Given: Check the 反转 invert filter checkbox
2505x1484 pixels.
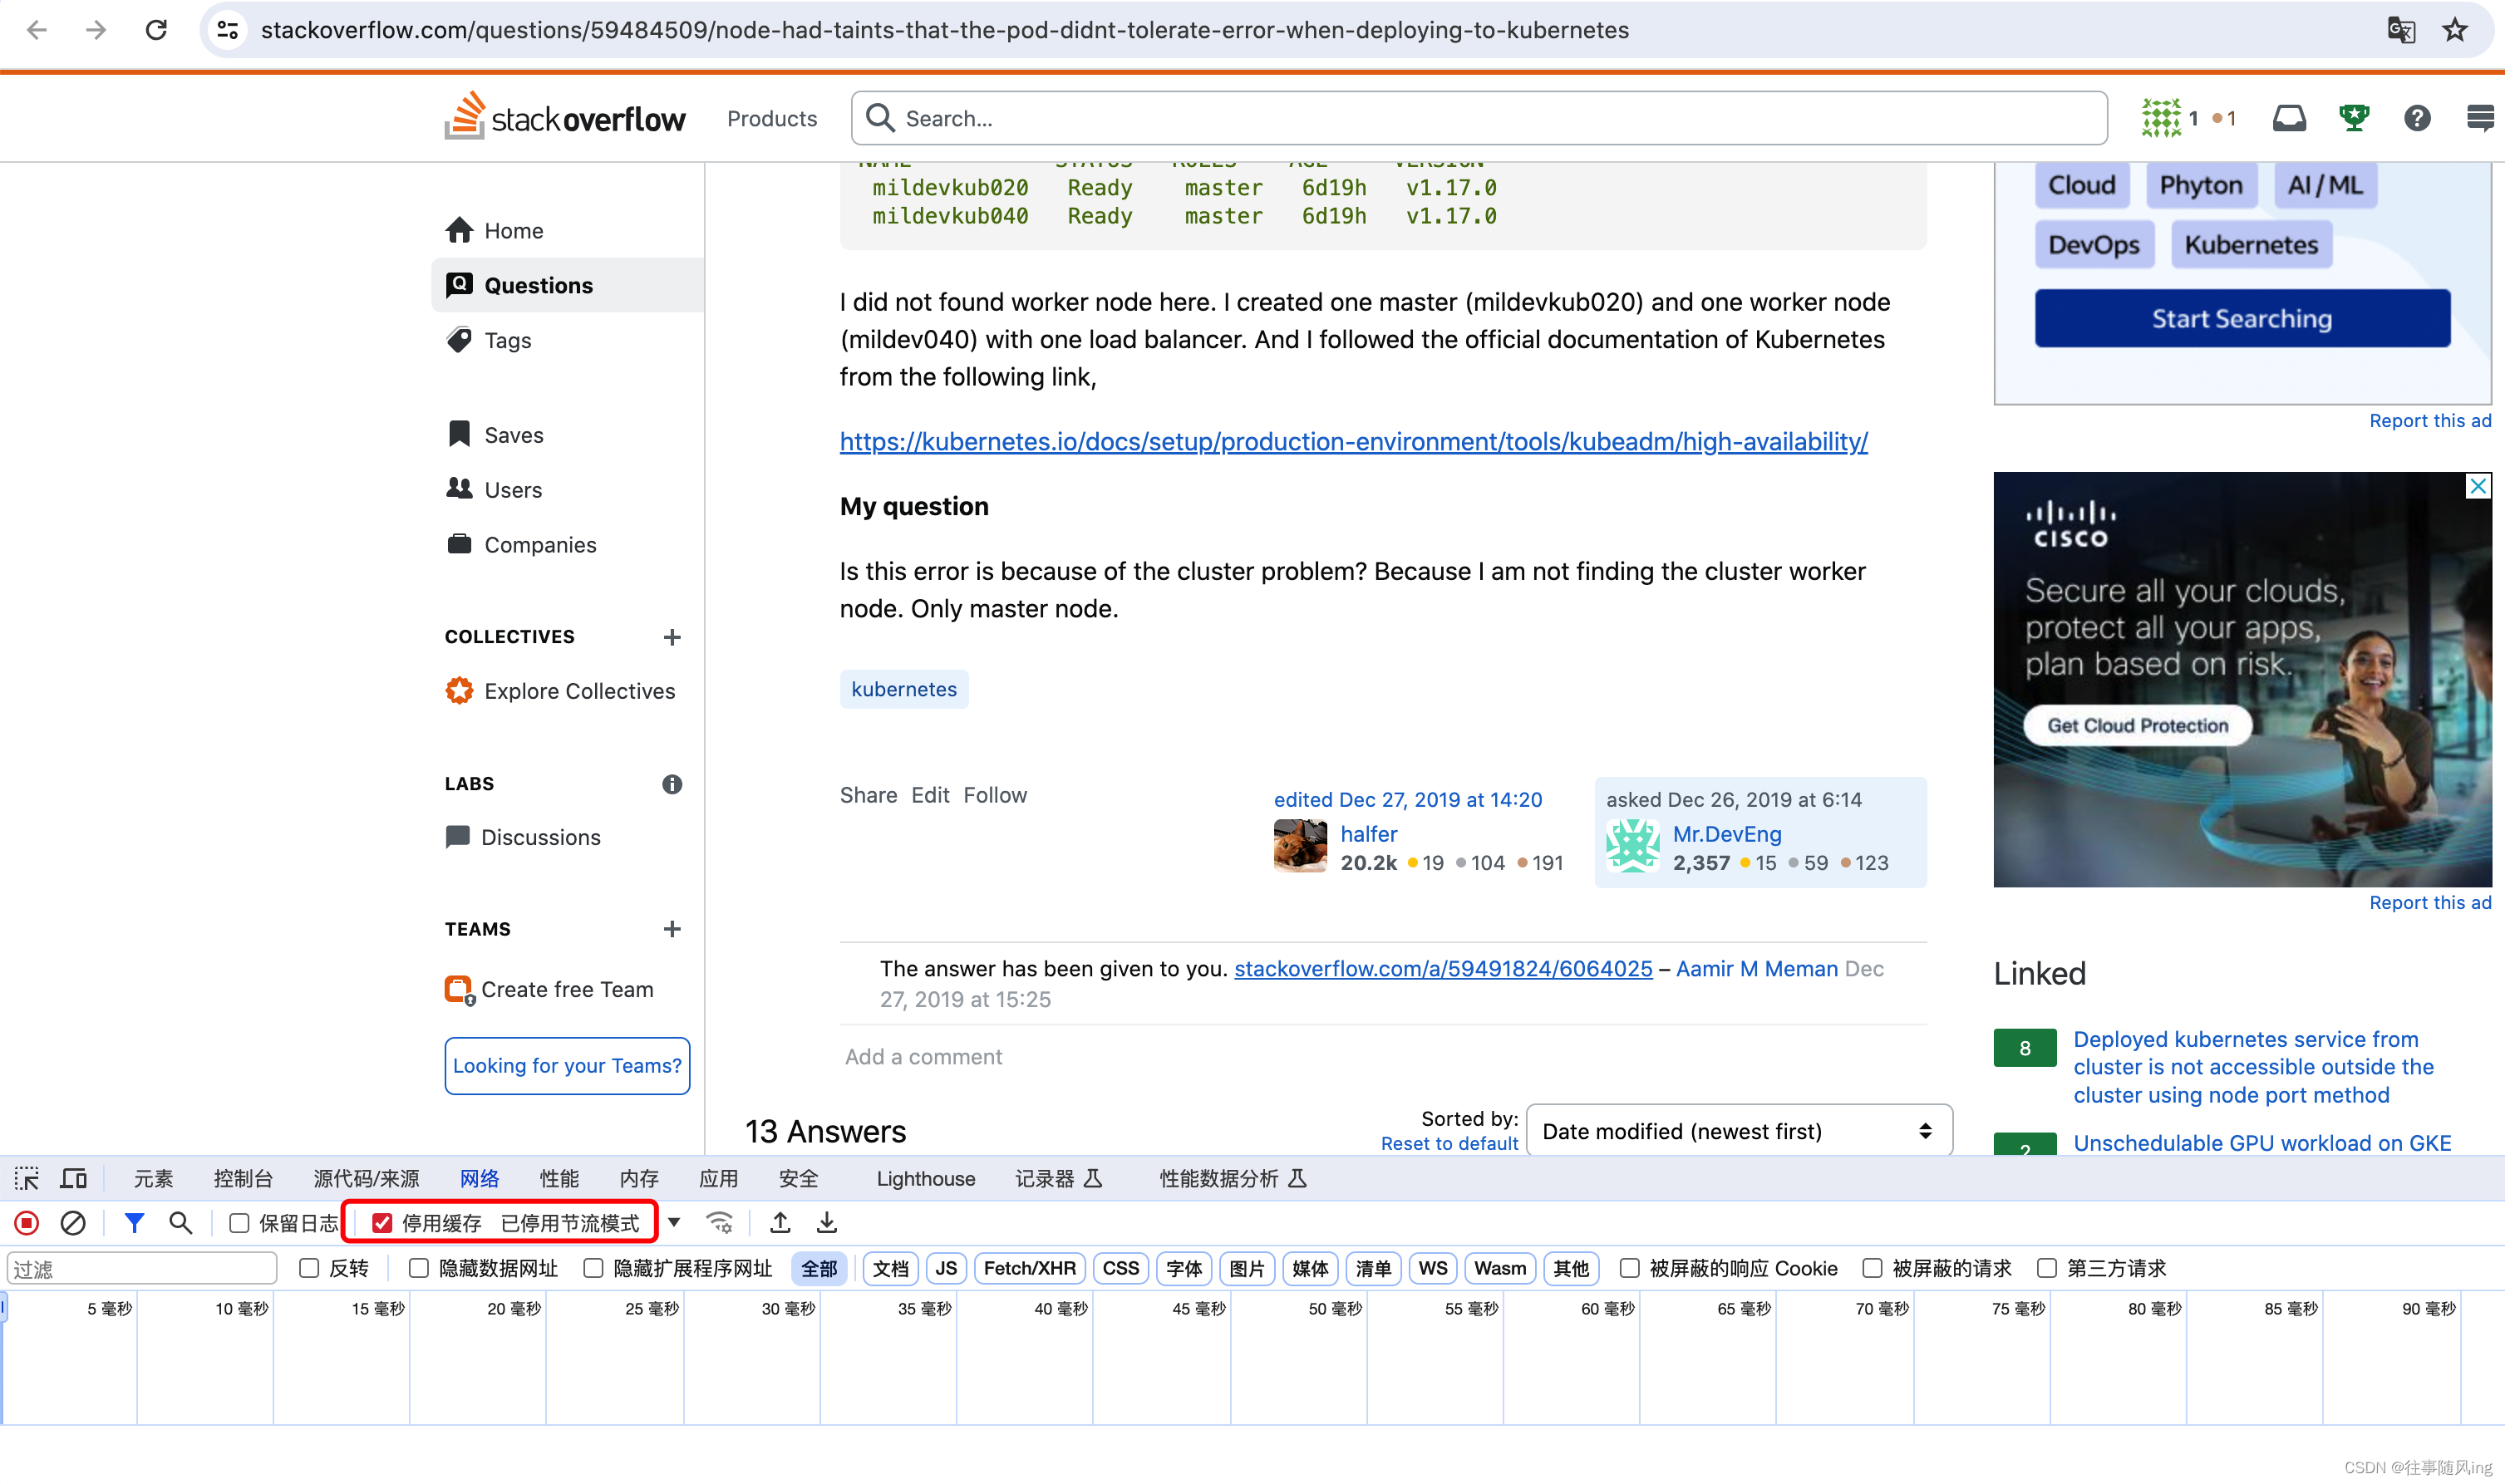Looking at the screenshot, I should [309, 1268].
